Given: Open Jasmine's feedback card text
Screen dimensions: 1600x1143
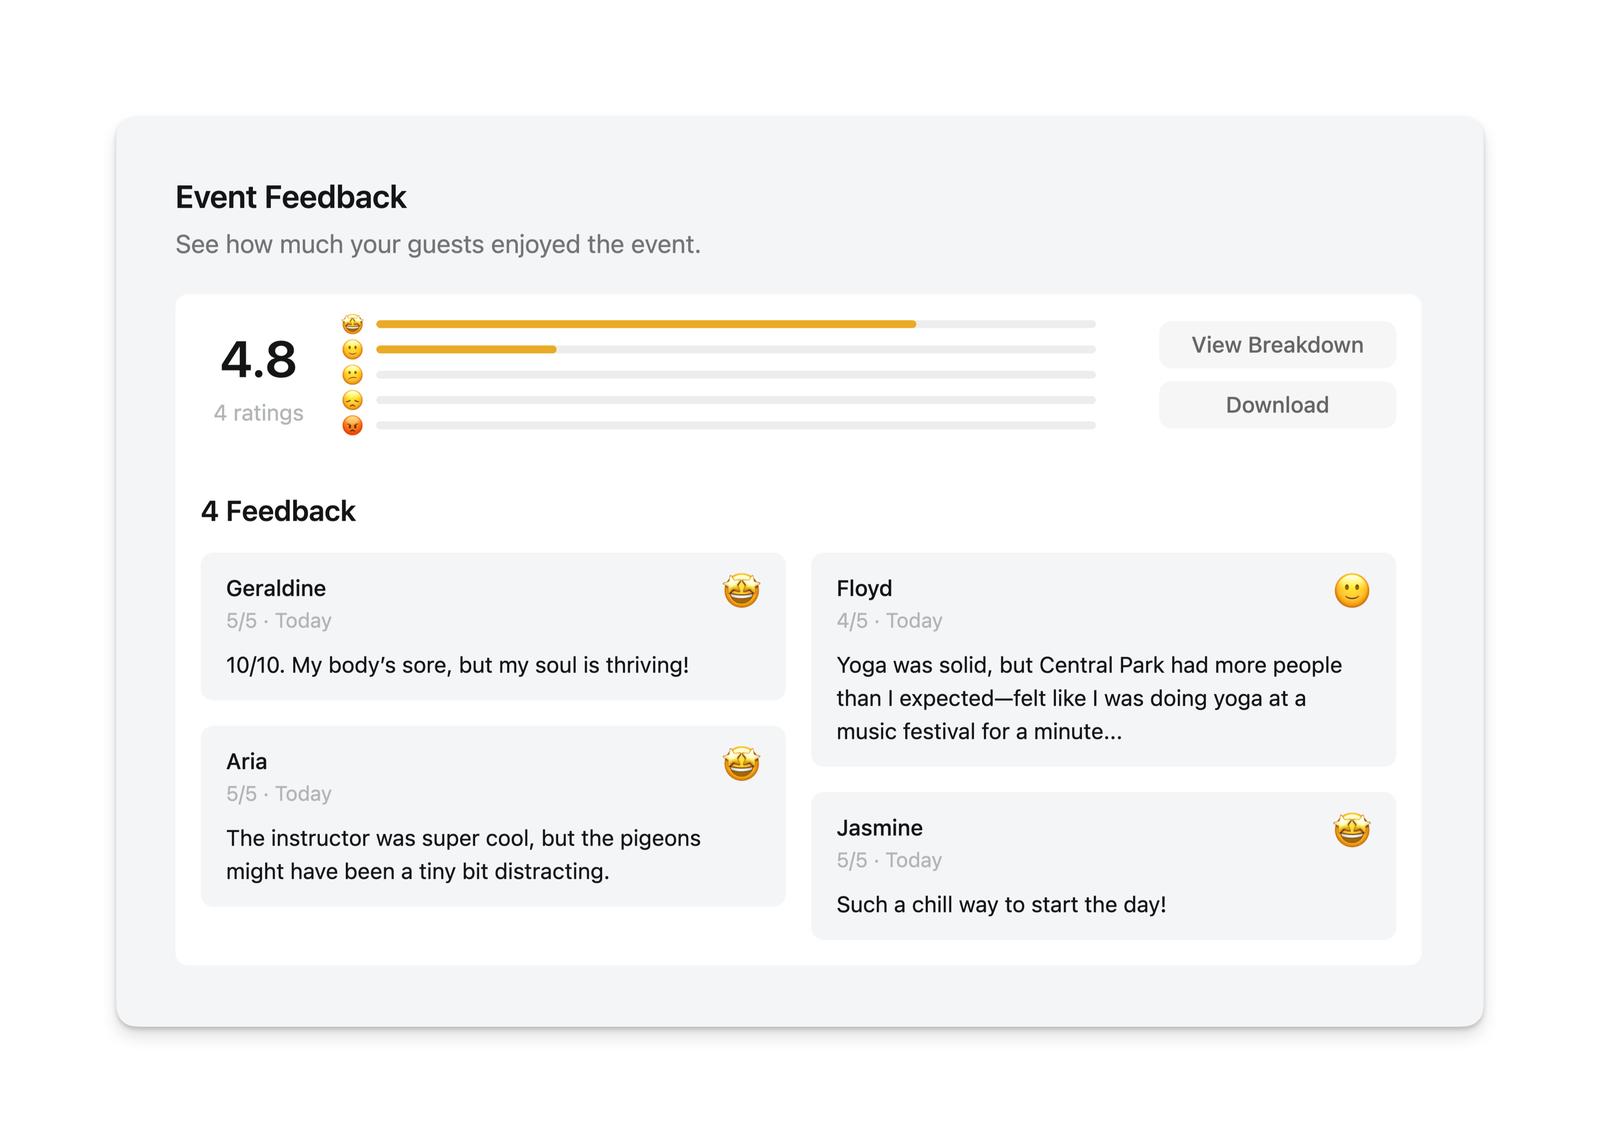Looking at the screenshot, I should pos(1001,905).
